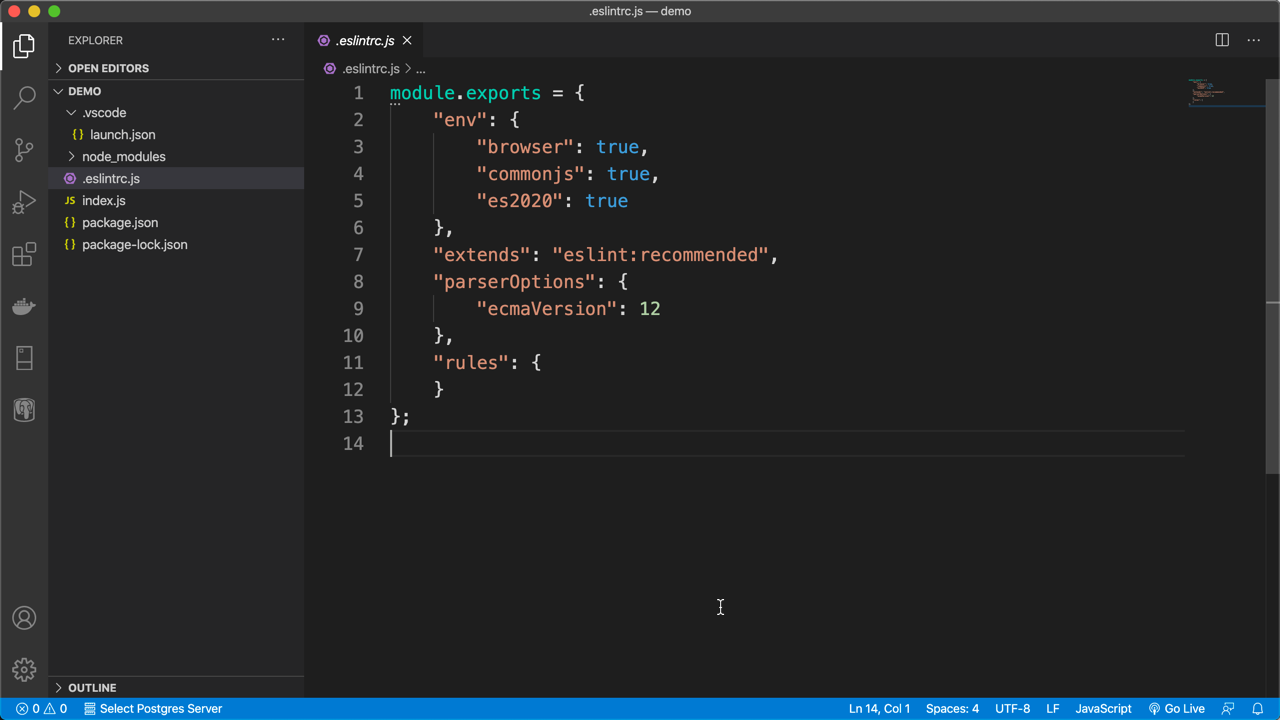Open the Accounts menu icon
This screenshot has height=720, width=1280.
click(24, 618)
